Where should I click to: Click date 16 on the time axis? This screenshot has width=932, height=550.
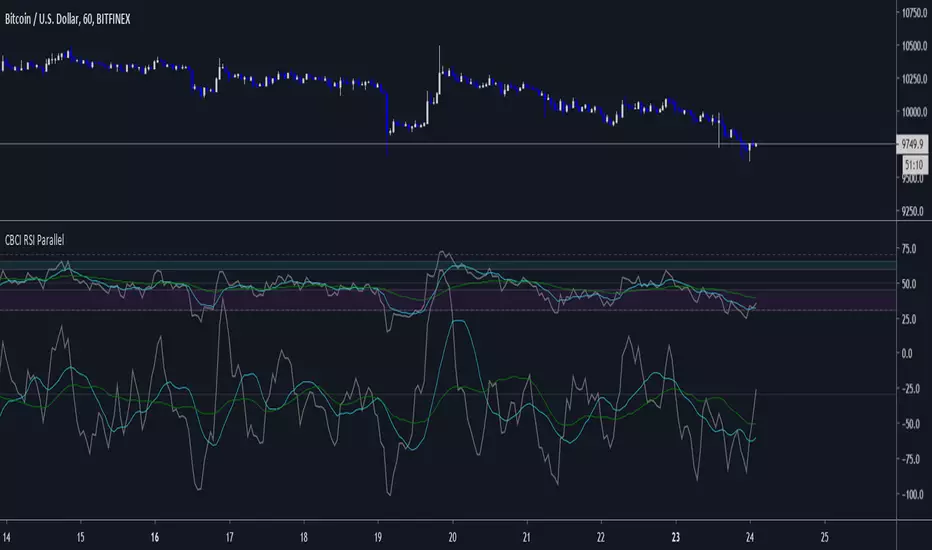pyautogui.click(x=155, y=538)
